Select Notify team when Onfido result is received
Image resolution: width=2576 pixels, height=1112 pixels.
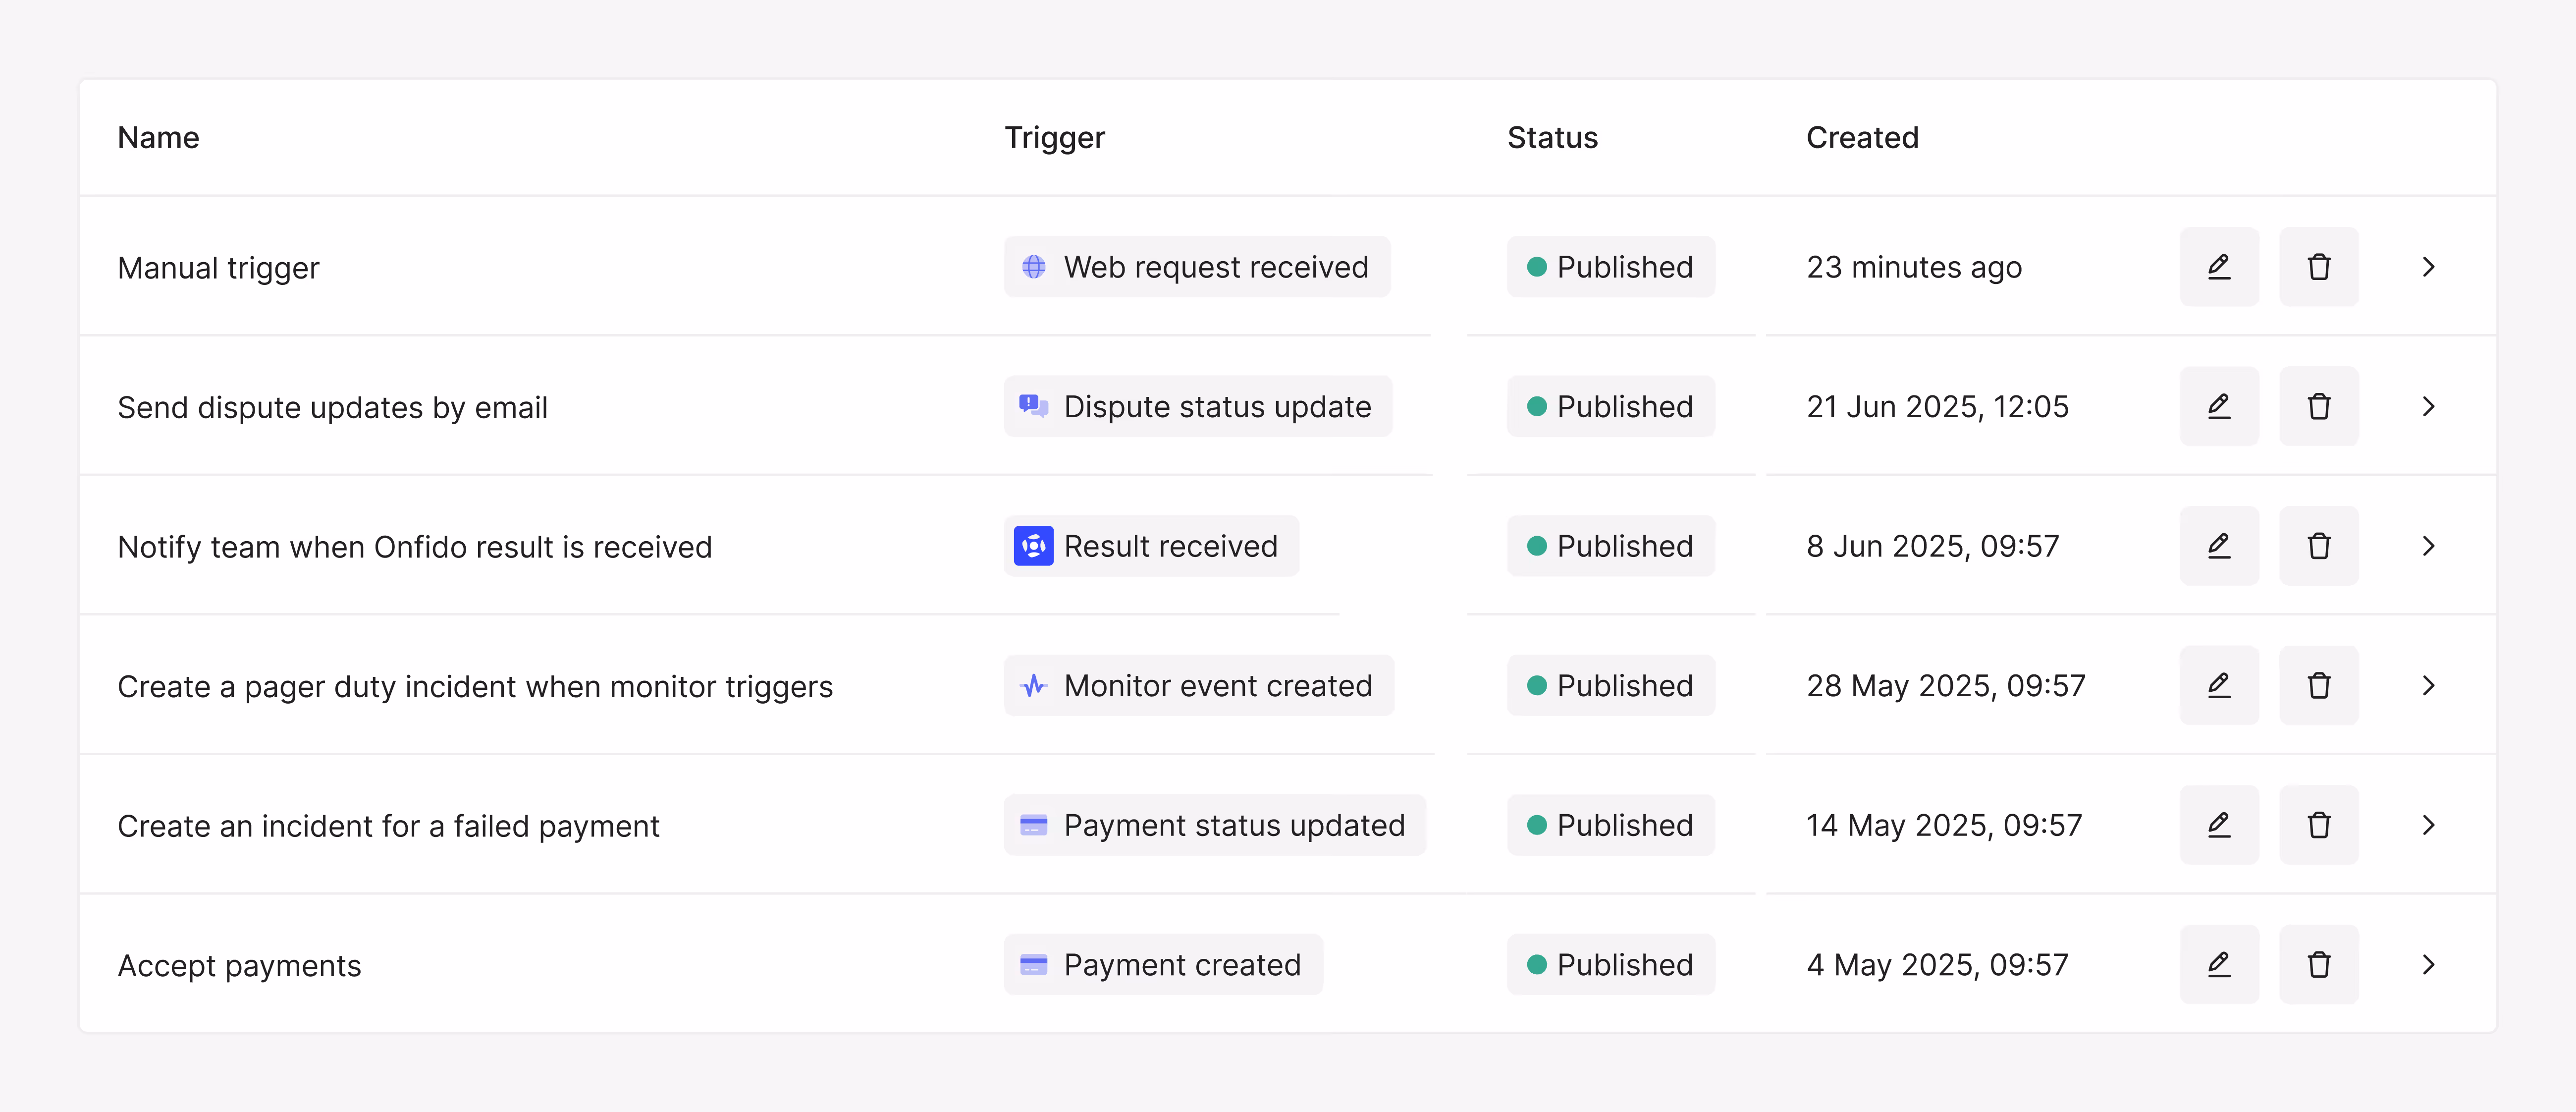[x=414, y=547]
